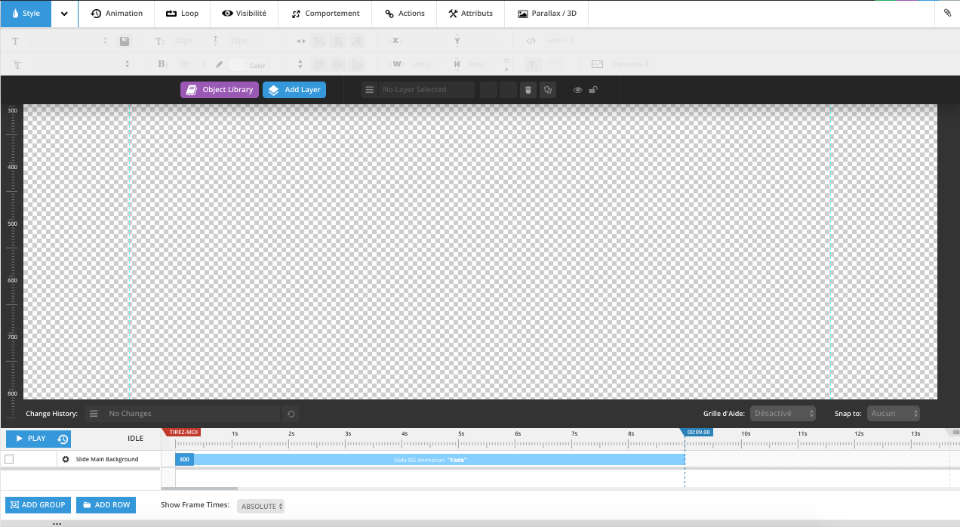
Task: Click the Change History reset icon
Action: [291, 413]
